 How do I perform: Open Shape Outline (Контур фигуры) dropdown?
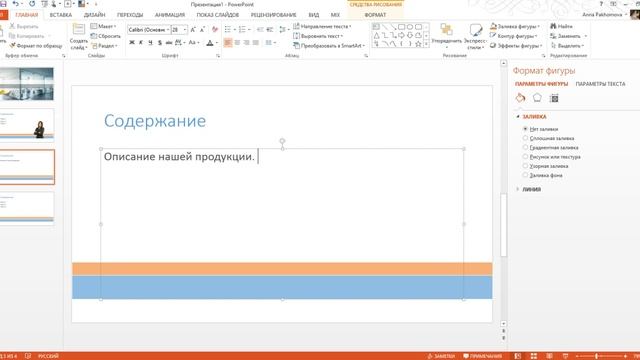pyautogui.click(x=514, y=36)
